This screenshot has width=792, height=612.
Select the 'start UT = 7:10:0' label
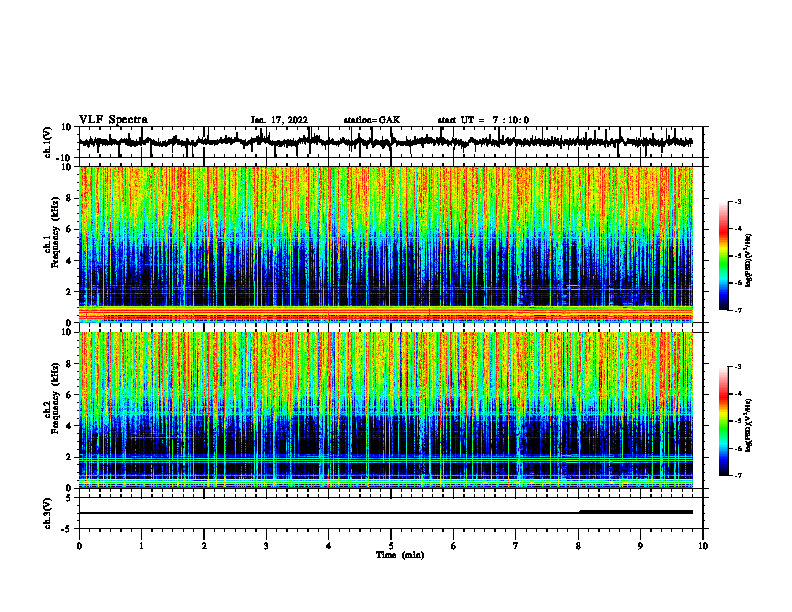click(483, 120)
